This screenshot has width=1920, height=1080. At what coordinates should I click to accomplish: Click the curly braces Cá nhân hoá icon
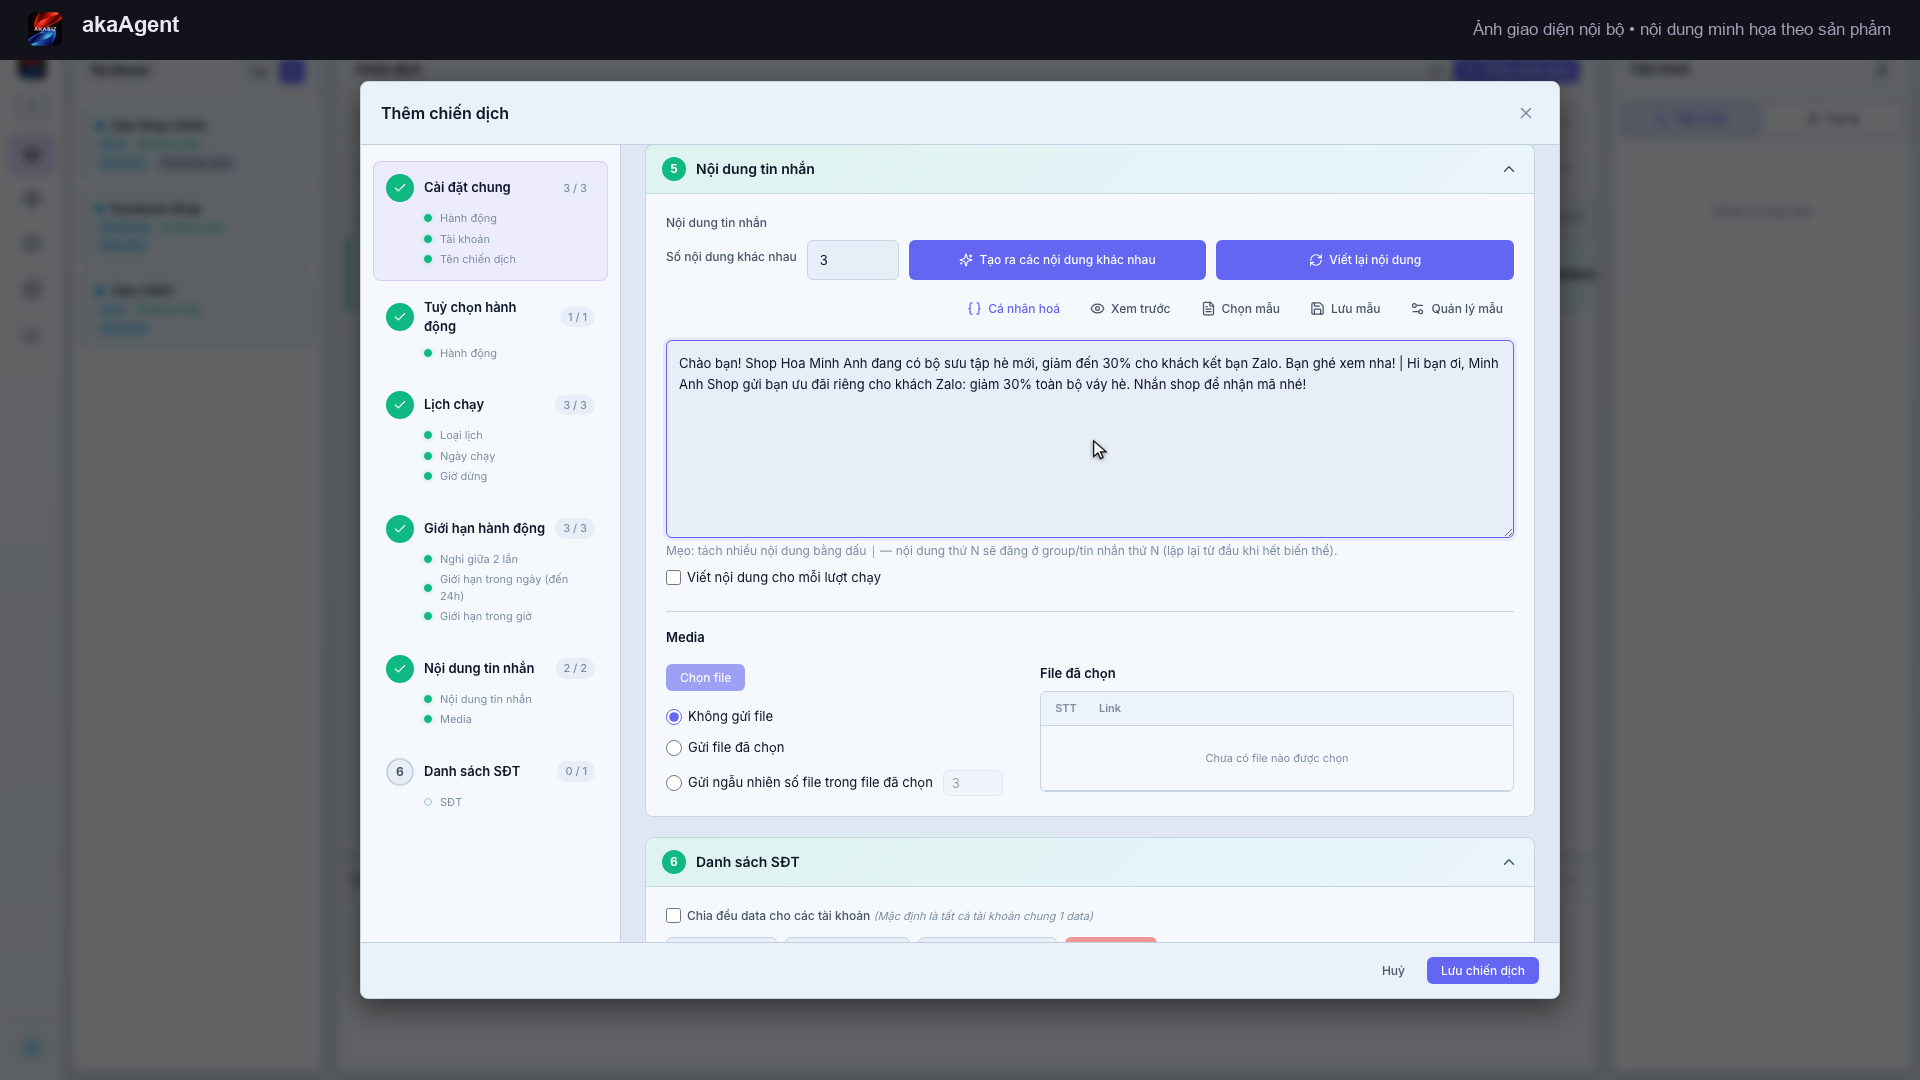[x=974, y=309]
